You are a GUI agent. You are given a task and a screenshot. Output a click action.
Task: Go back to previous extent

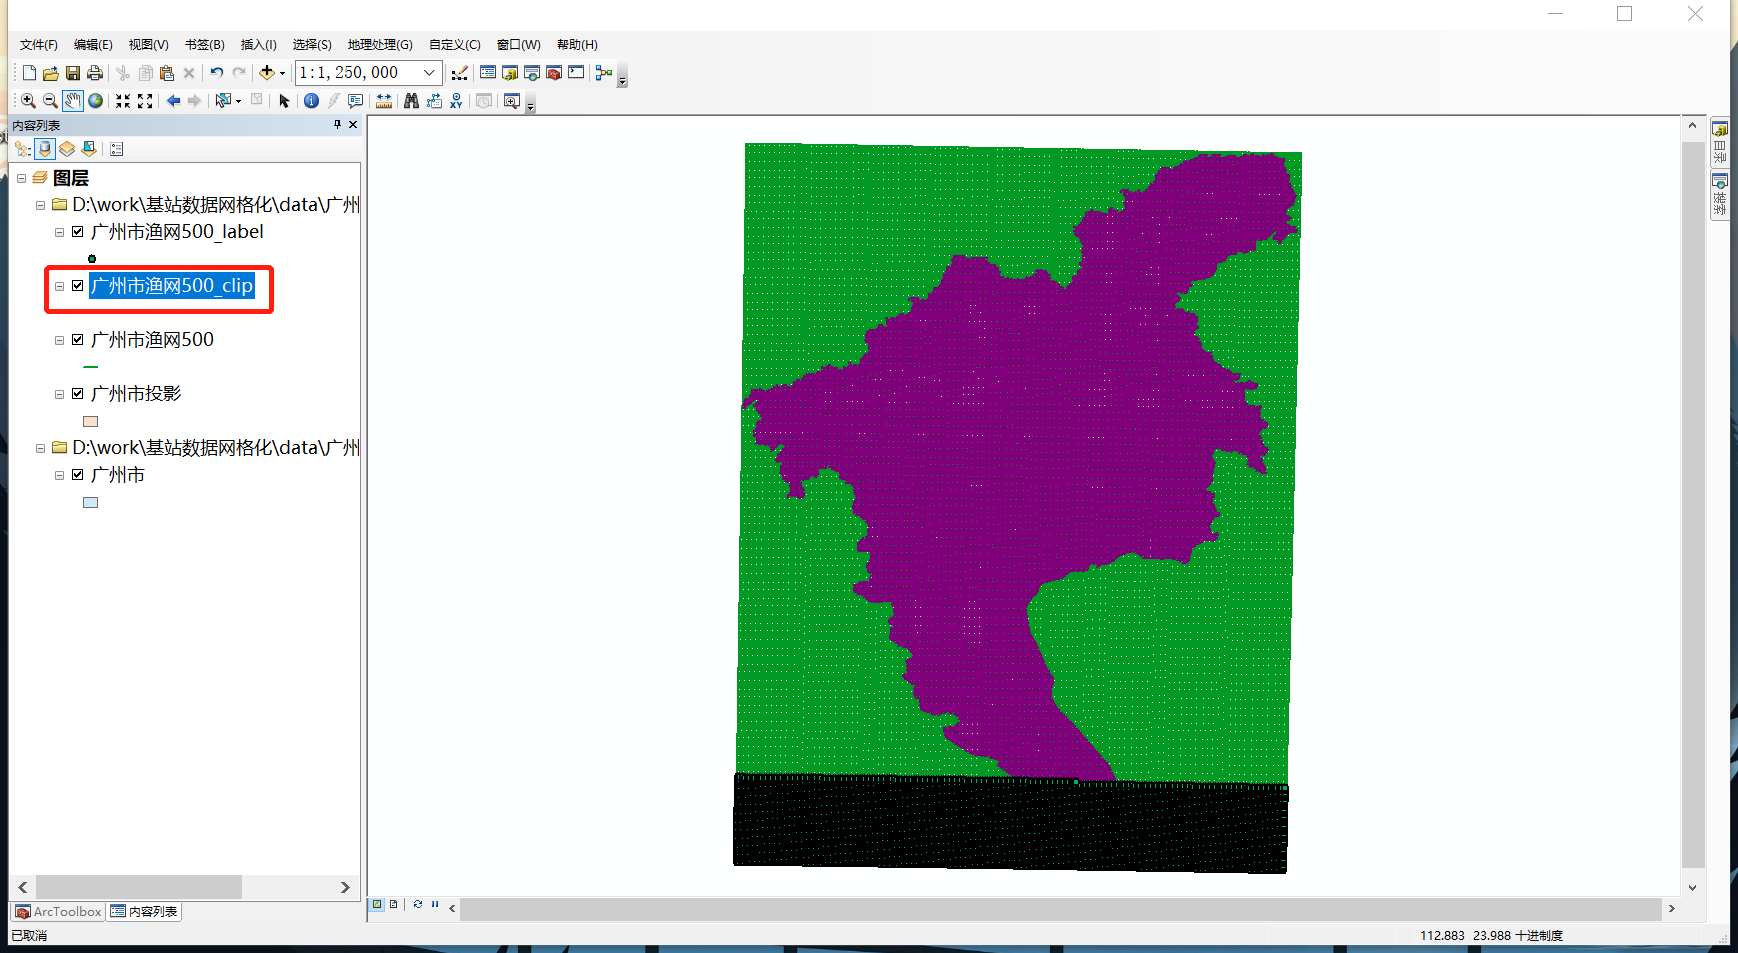click(173, 101)
